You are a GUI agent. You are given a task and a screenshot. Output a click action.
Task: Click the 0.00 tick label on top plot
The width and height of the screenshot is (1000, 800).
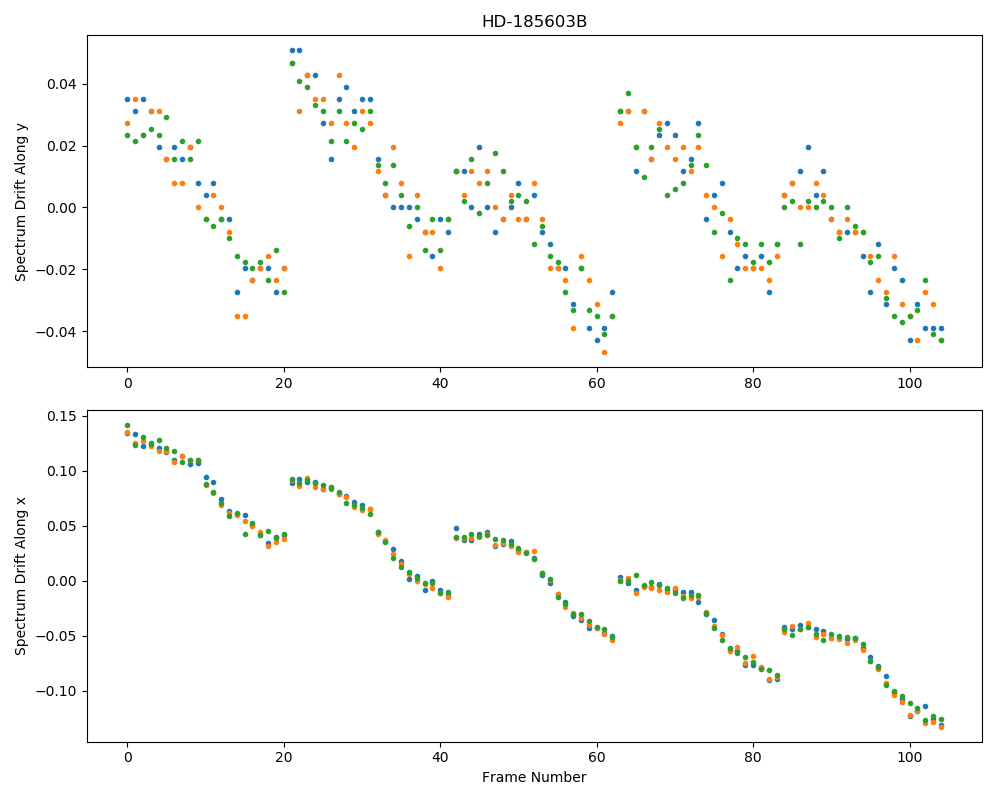(62, 208)
